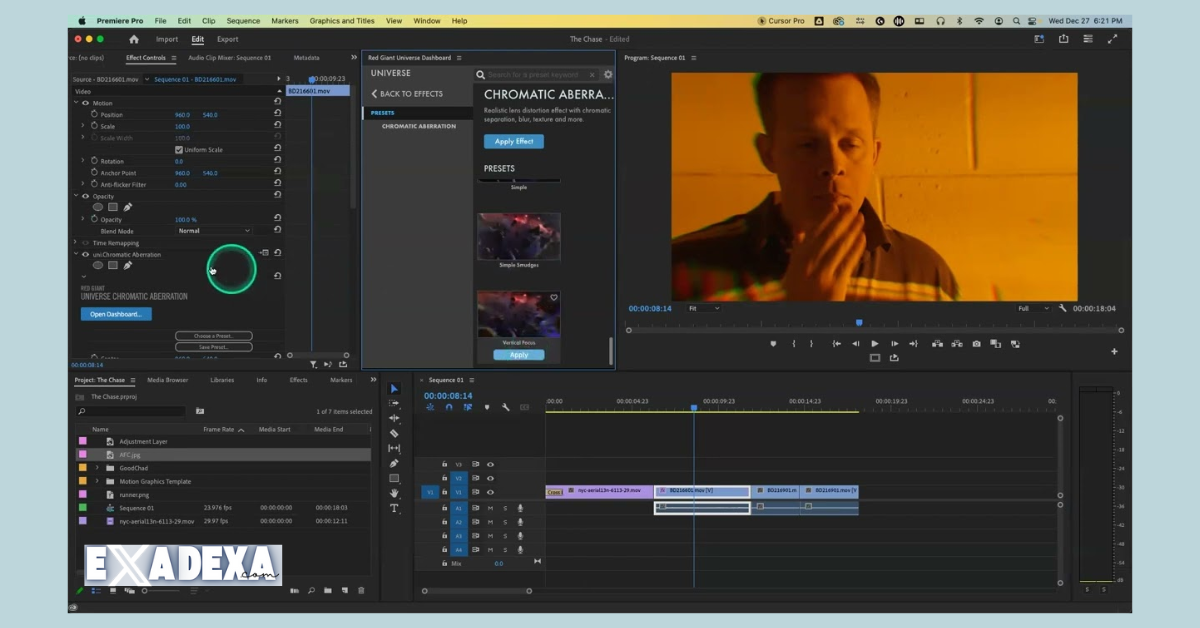The width and height of the screenshot is (1200, 628).
Task: Select the Razor tool in the timeline toolbar
Action: 394,433
